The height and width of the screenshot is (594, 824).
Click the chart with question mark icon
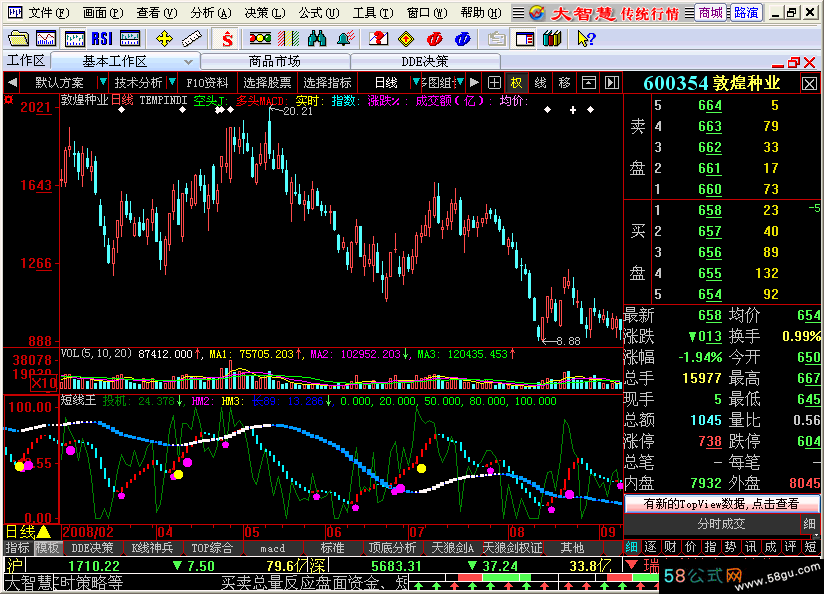click(x=378, y=38)
